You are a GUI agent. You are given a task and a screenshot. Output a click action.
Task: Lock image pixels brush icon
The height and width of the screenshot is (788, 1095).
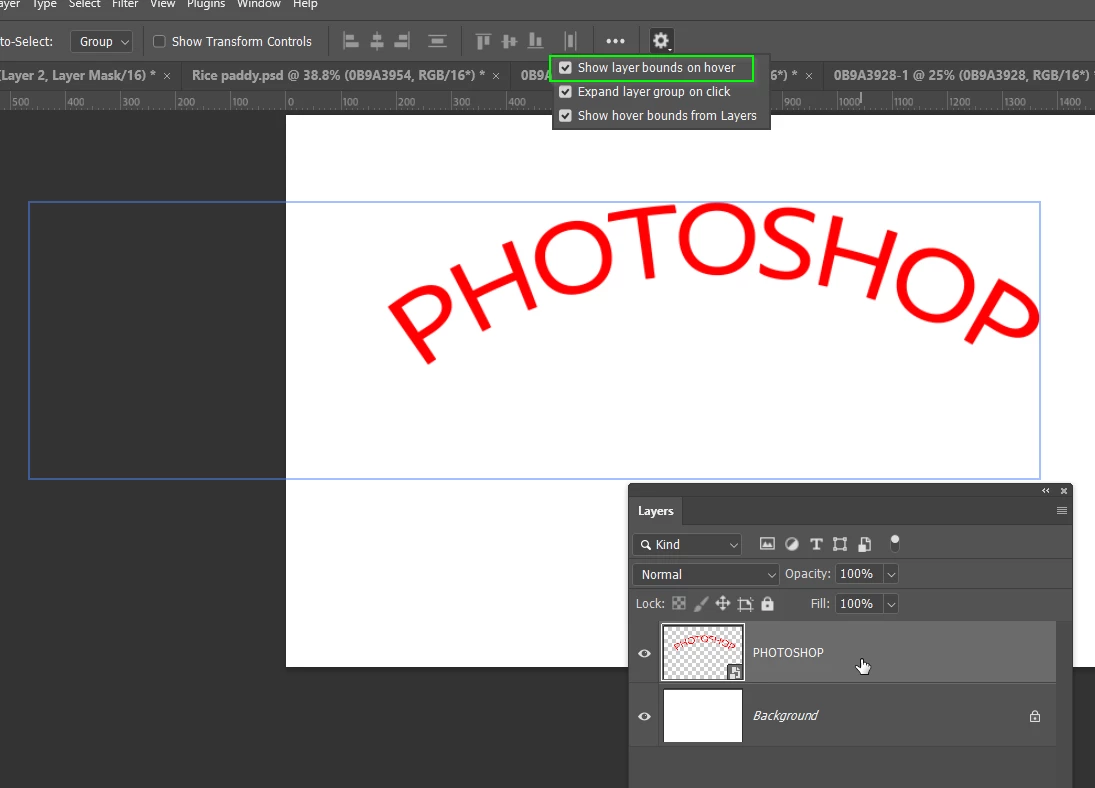[x=701, y=603]
